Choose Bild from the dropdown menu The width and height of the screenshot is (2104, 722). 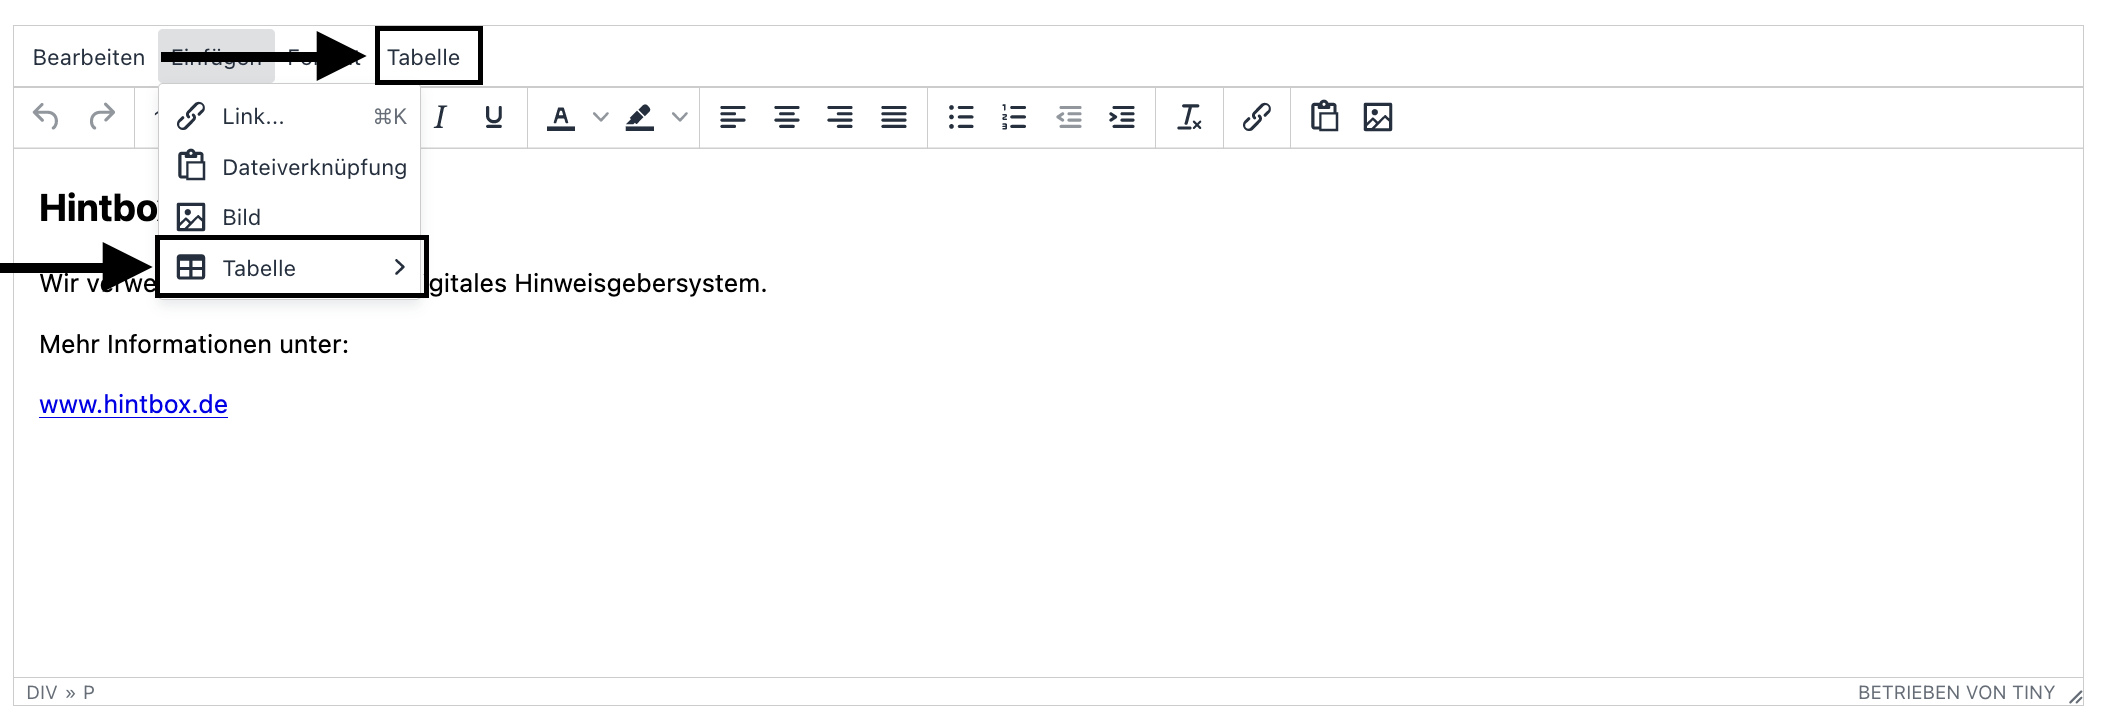click(x=290, y=217)
